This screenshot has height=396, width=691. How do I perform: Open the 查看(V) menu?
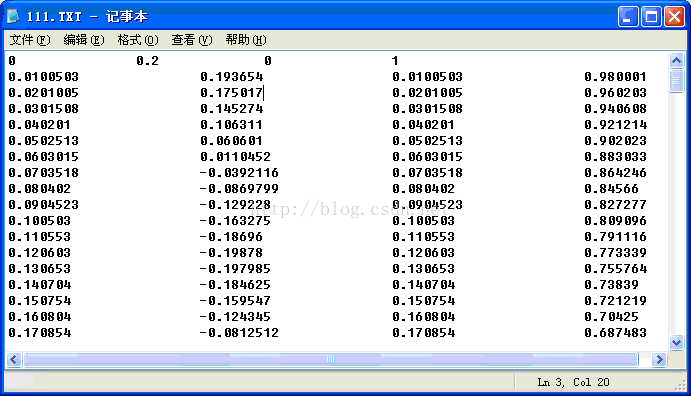tap(192, 40)
